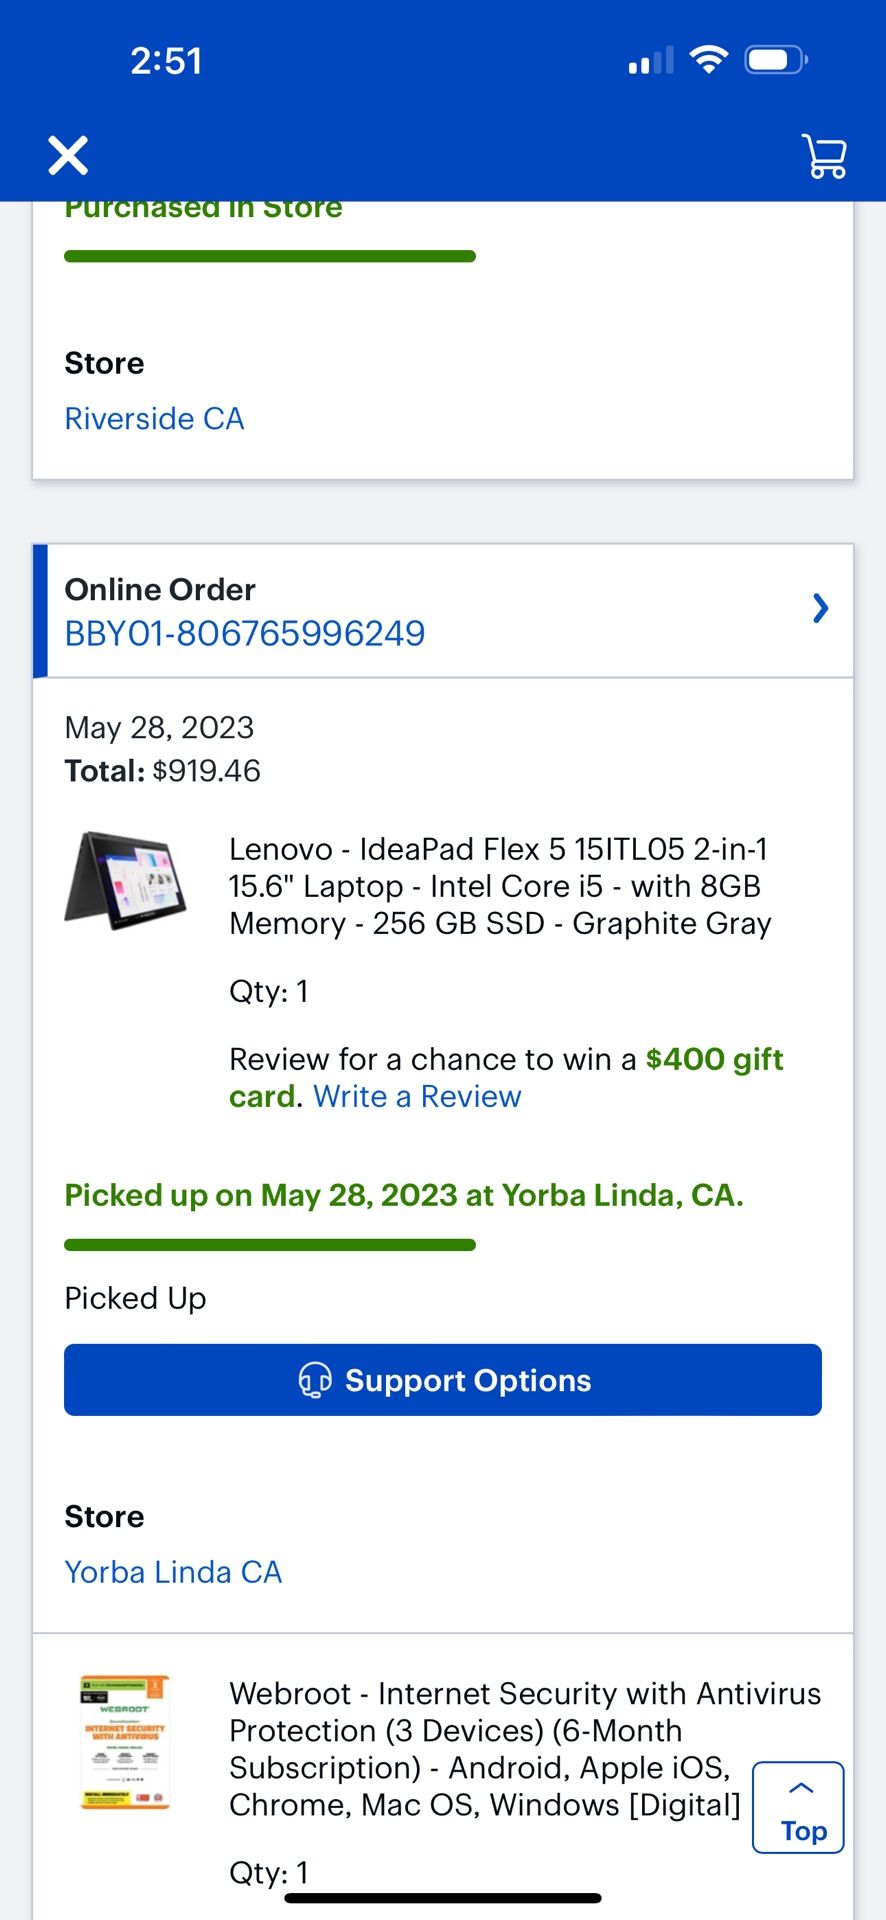
Task: Tap the Wi-Fi indicator in status bar
Action: [x=708, y=59]
